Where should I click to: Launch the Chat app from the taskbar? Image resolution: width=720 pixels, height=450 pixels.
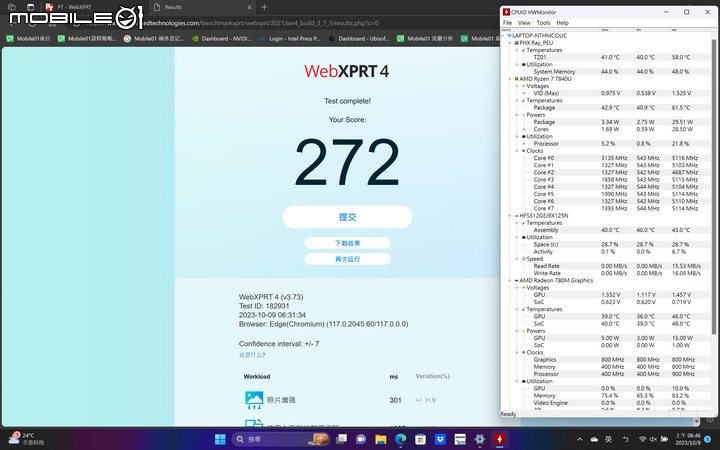(x=361, y=439)
